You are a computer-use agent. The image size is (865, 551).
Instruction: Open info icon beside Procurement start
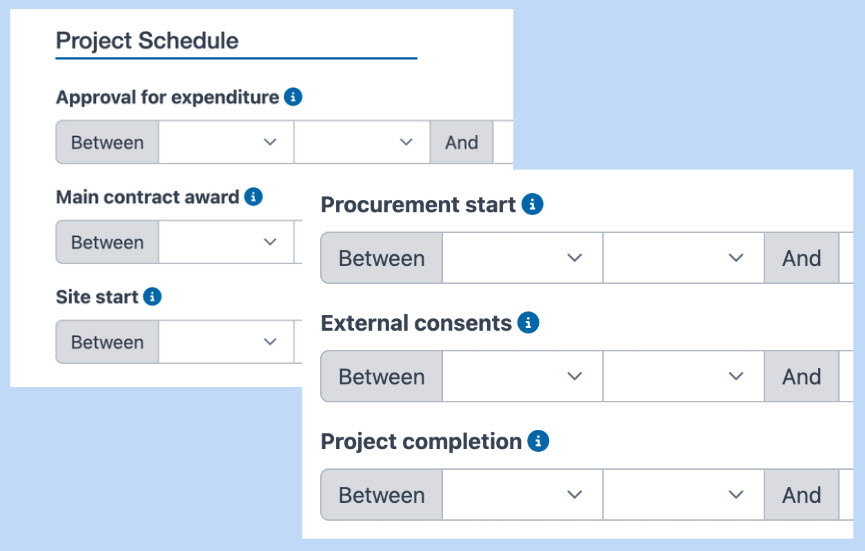pyautogui.click(x=533, y=205)
